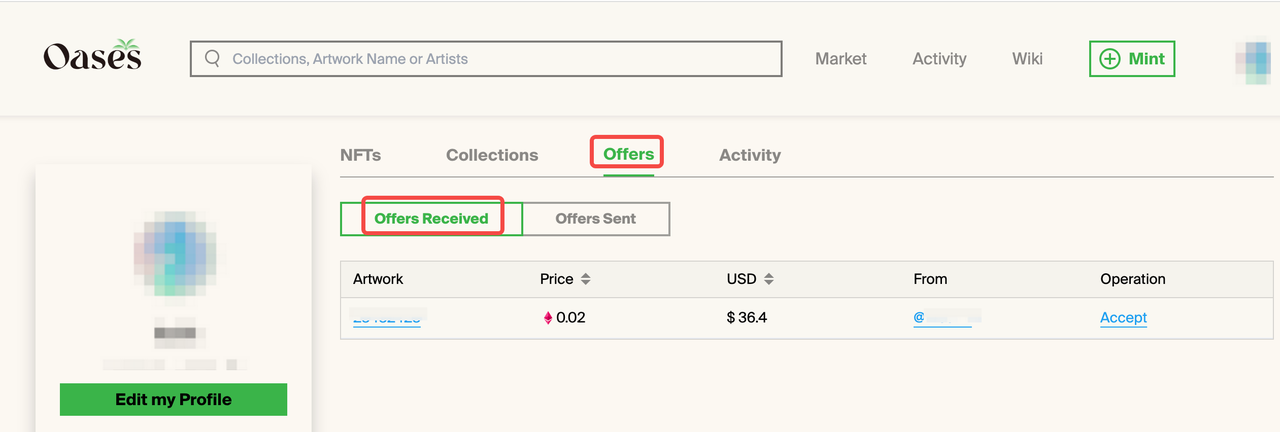Viewport: 1280px width, 432px height.
Task: Sort offers by Price arrows
Action: pyautogui.click(x=586, y=279)
